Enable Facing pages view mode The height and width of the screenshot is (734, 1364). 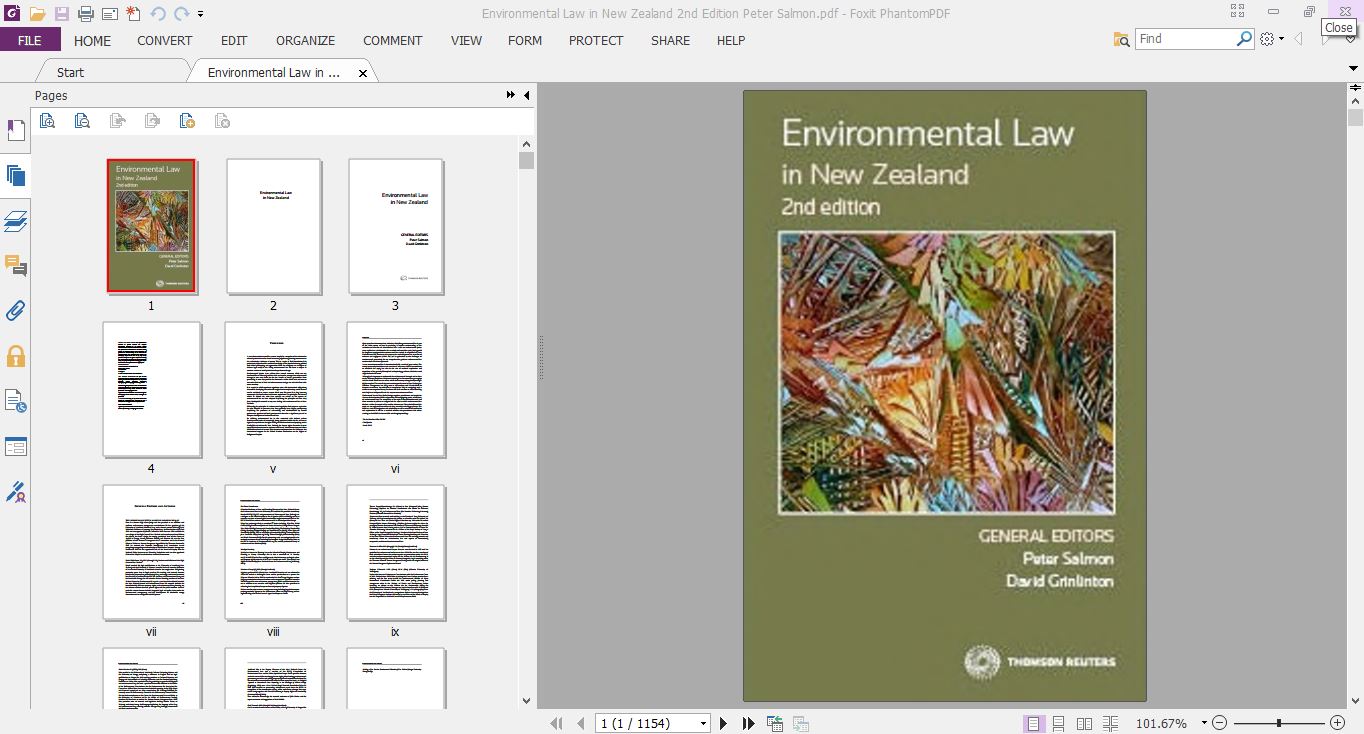1084,723
